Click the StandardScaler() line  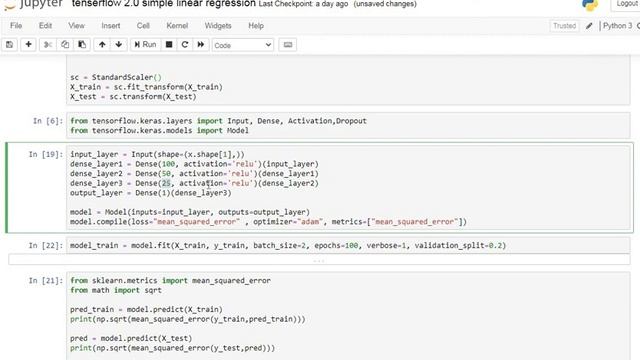point(116,77)
